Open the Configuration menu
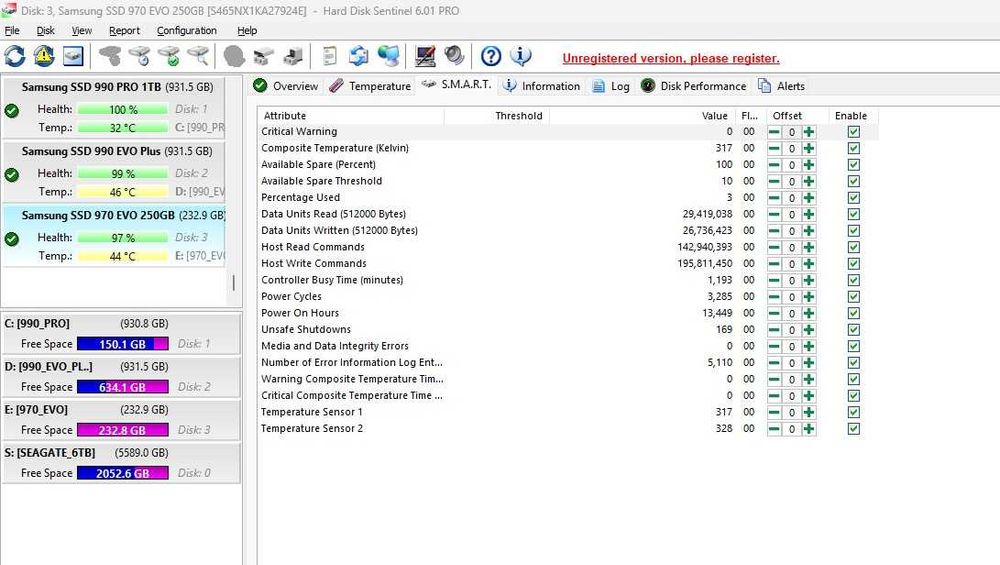 pyautogui.click(x=187, y=31)
